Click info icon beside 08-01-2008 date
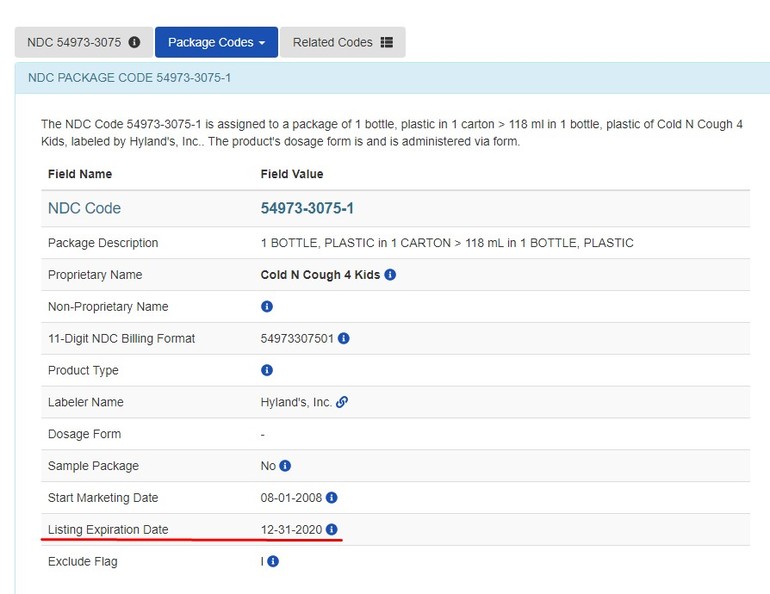Screen dimensions: 770x594 click(x=332, y=498)
